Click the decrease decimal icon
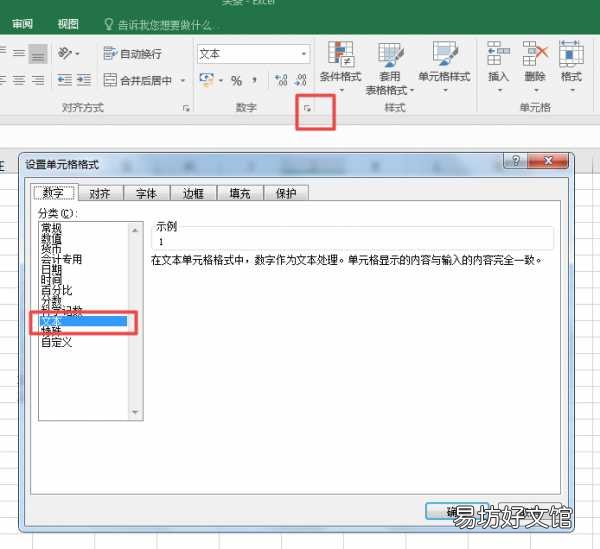The image size is (600, 549). click(301, 80)
